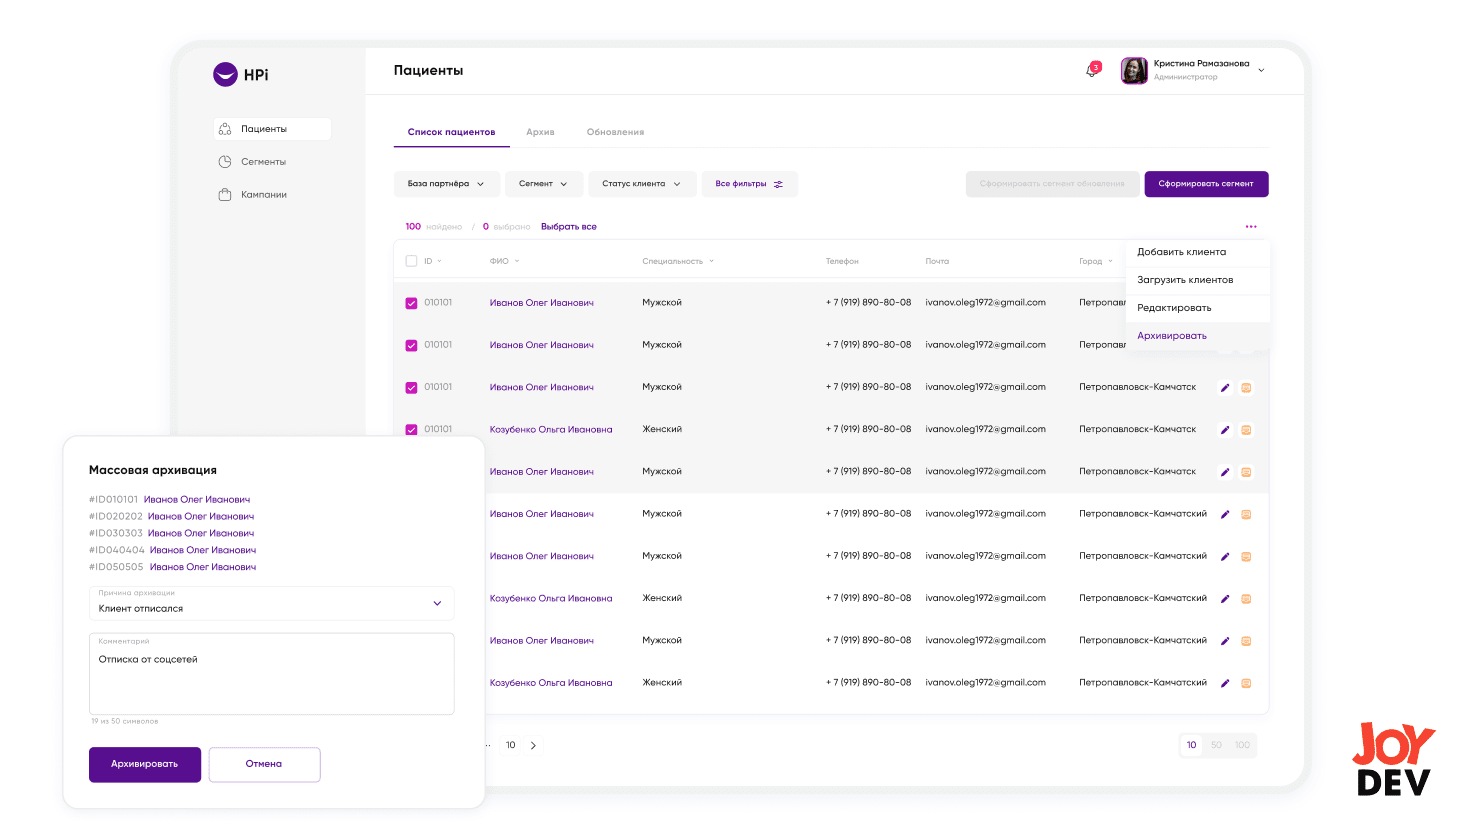The height and width of the screenshot is (834, 1480).
Task: Open patient name next to #ID050505
Action: (x=203, y=568)
